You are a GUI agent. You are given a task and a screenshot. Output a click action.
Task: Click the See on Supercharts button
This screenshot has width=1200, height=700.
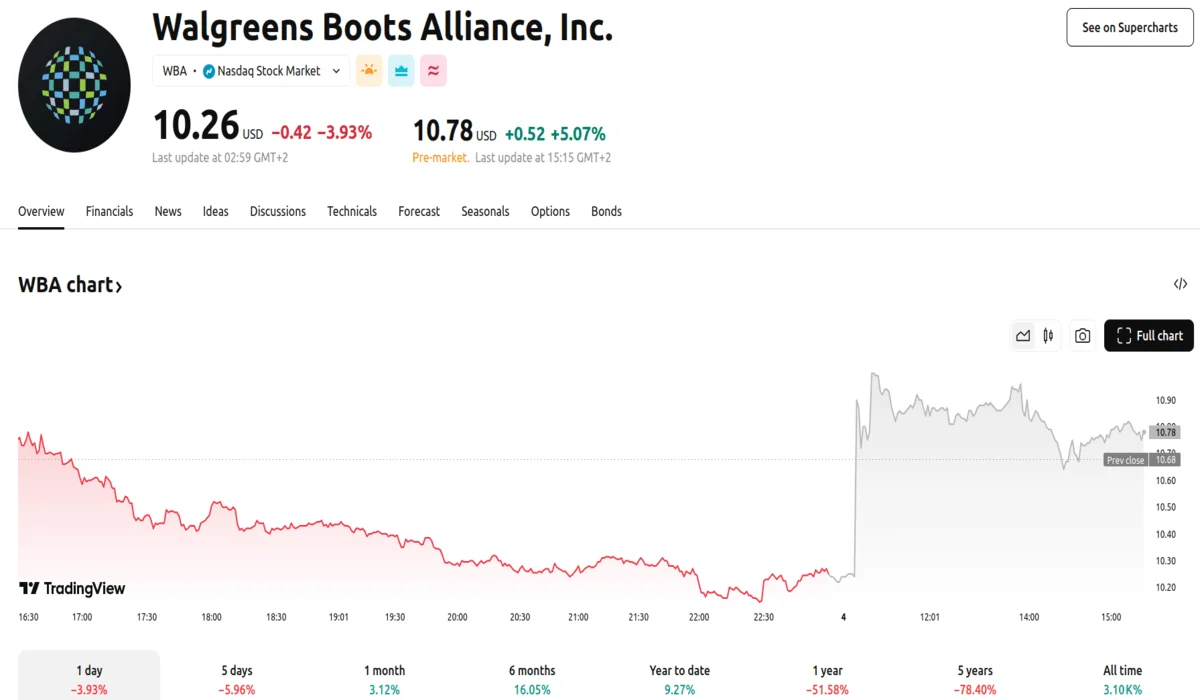[x=1129, y=28]
